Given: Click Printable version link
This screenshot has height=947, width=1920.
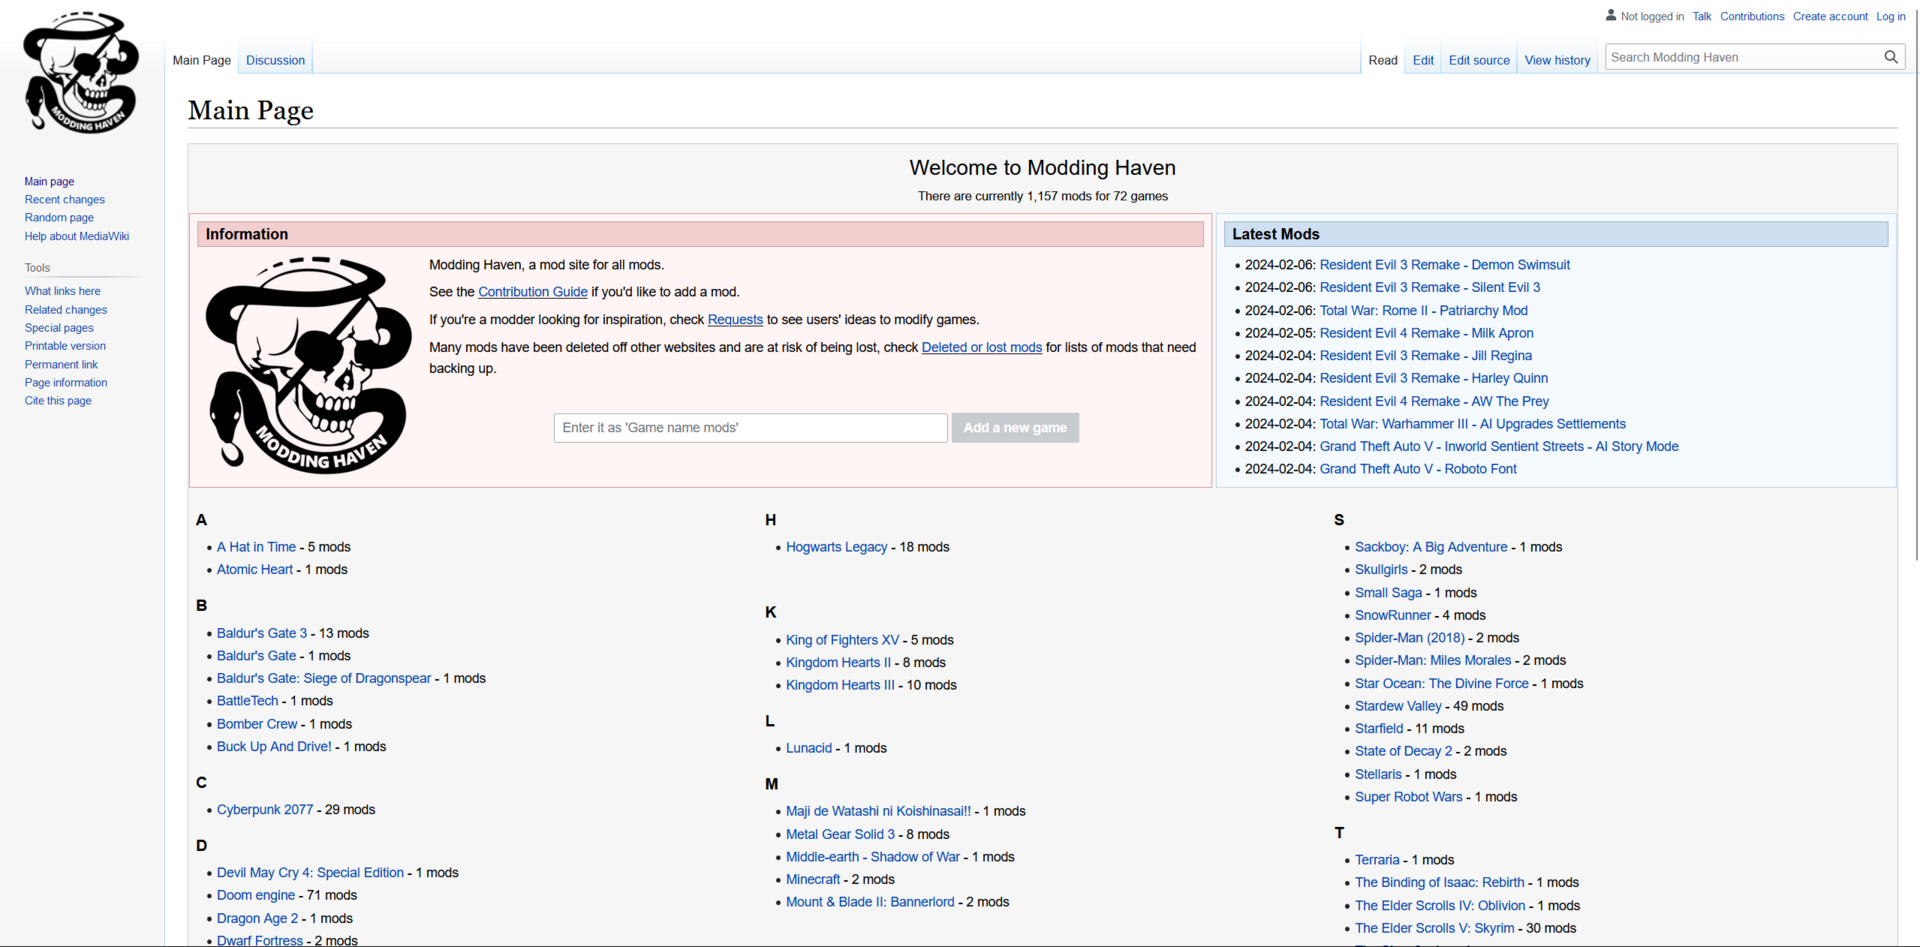Looking at the screenshot, I should 65,346.
